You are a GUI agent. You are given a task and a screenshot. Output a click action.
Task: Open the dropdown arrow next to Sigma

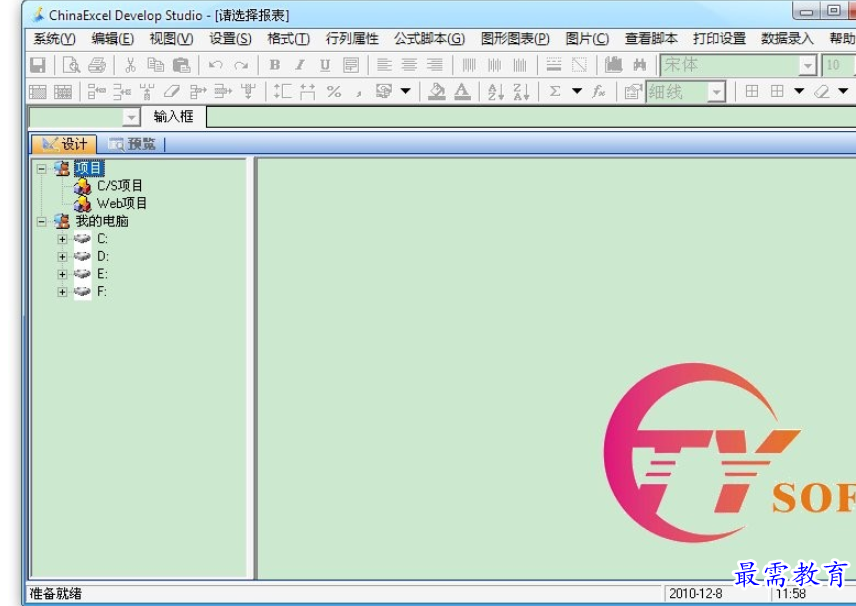(576, 91)
